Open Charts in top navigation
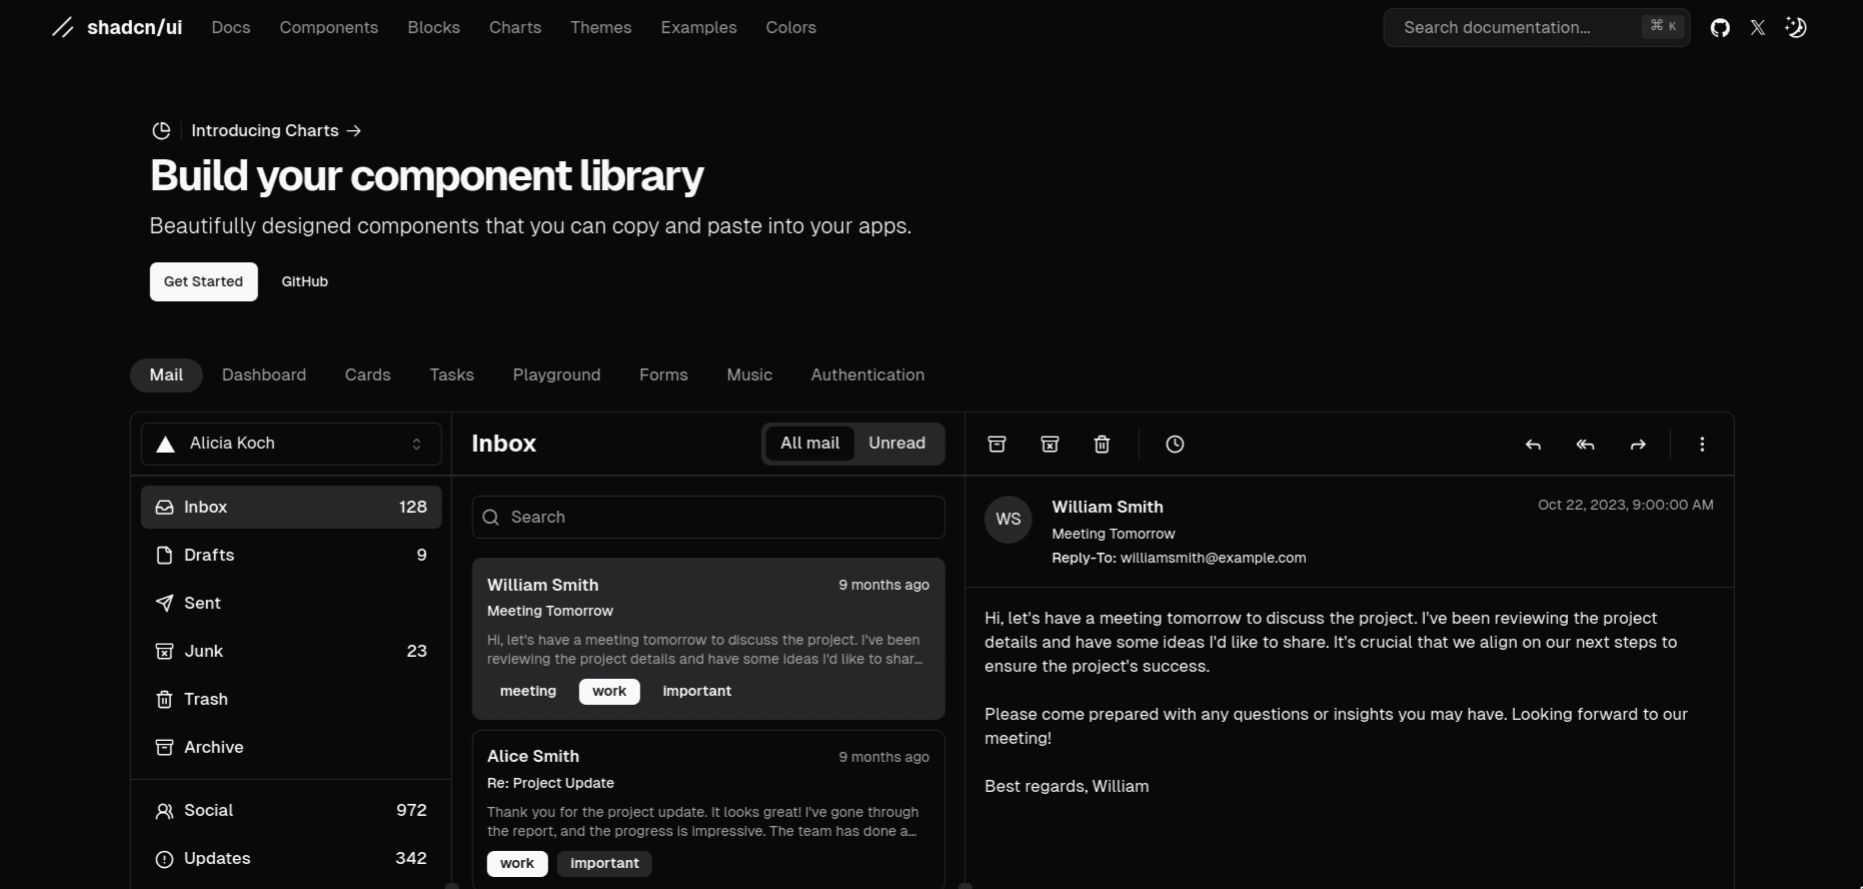The width and height of the screenshot is (1863, 889). click(x=515, y=28)
